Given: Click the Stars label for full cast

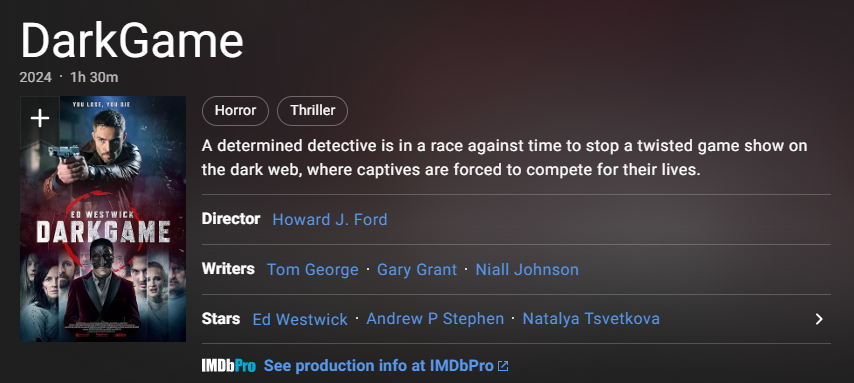Looking at the screenshot, I should [x=221, y=319].
